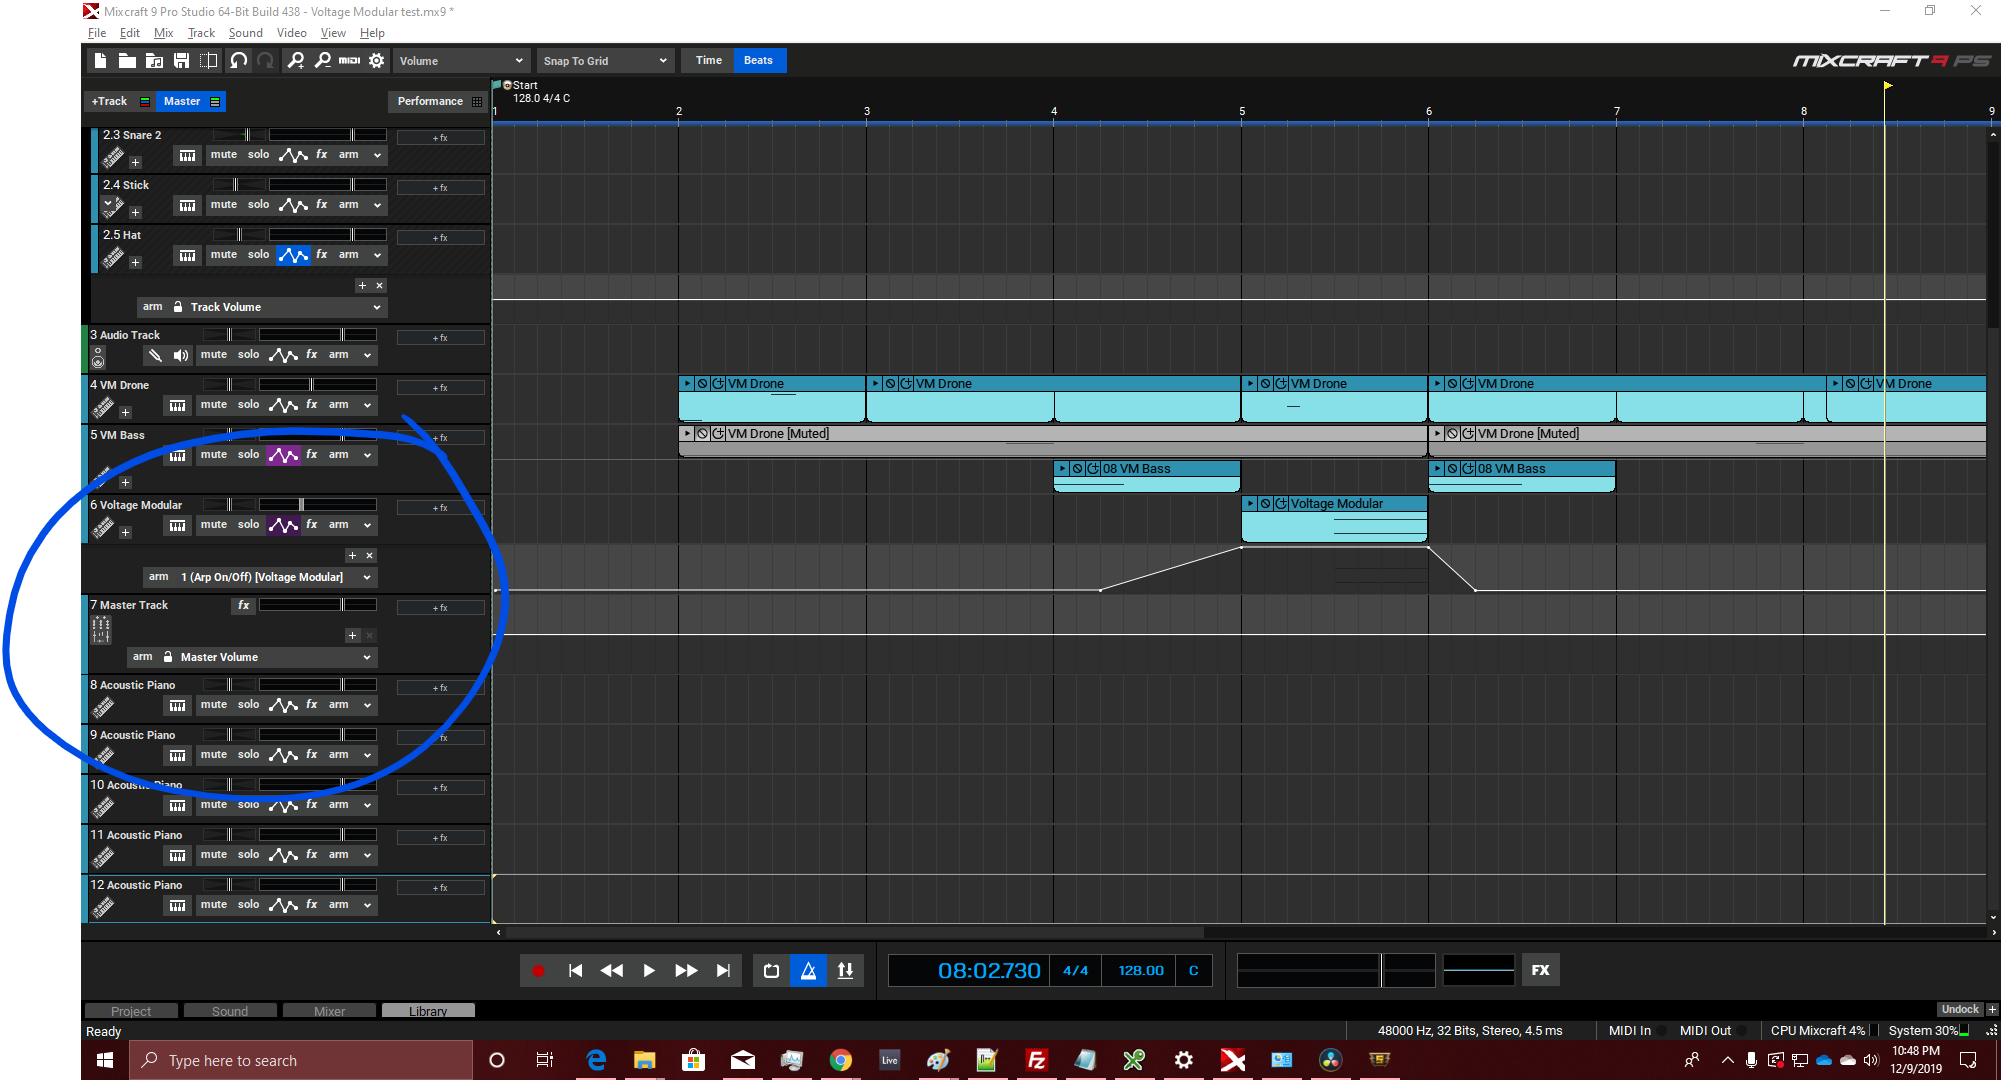Switch timeline display to Time
This screenshot has height=1080, width=2001.
[x=709, y=60]
